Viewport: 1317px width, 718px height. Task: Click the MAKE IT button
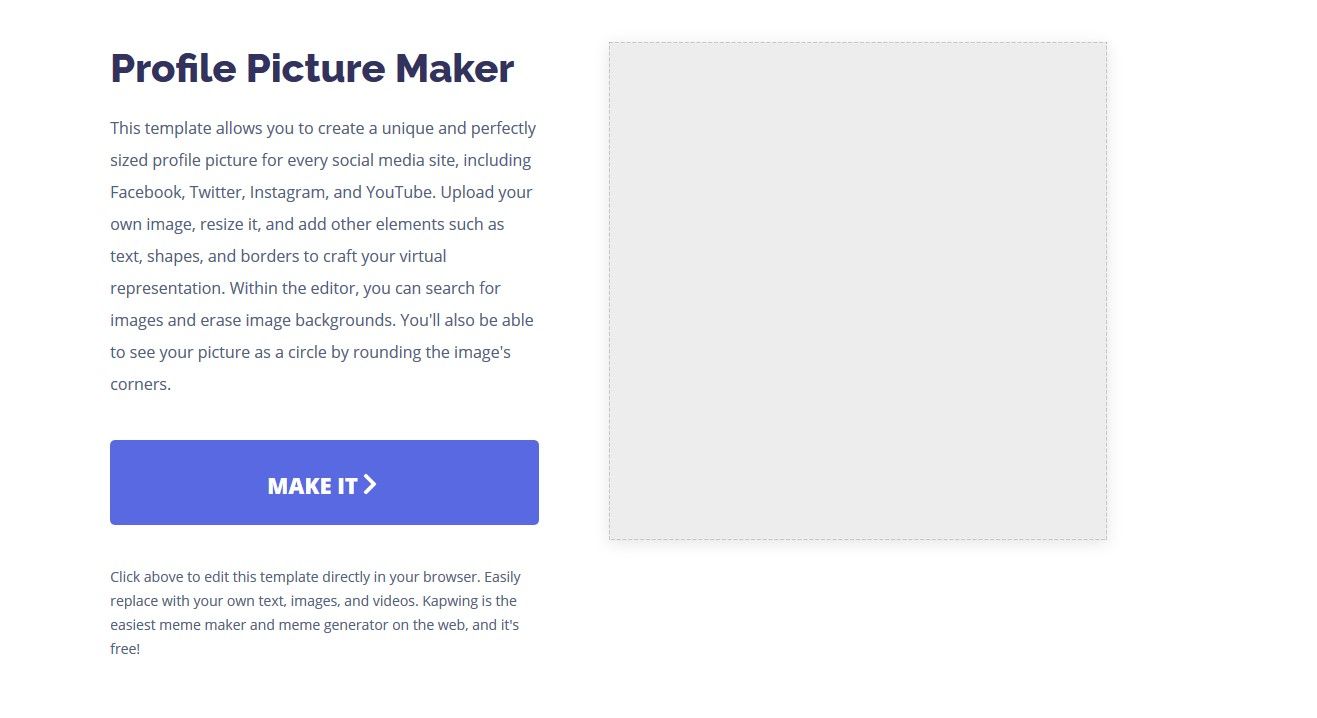(324, 482)
